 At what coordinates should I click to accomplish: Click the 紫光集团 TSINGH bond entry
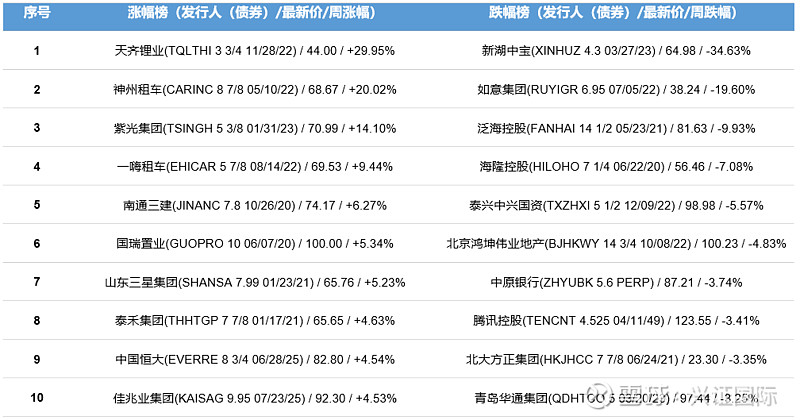pyautogui.click(x=255, y=129)
